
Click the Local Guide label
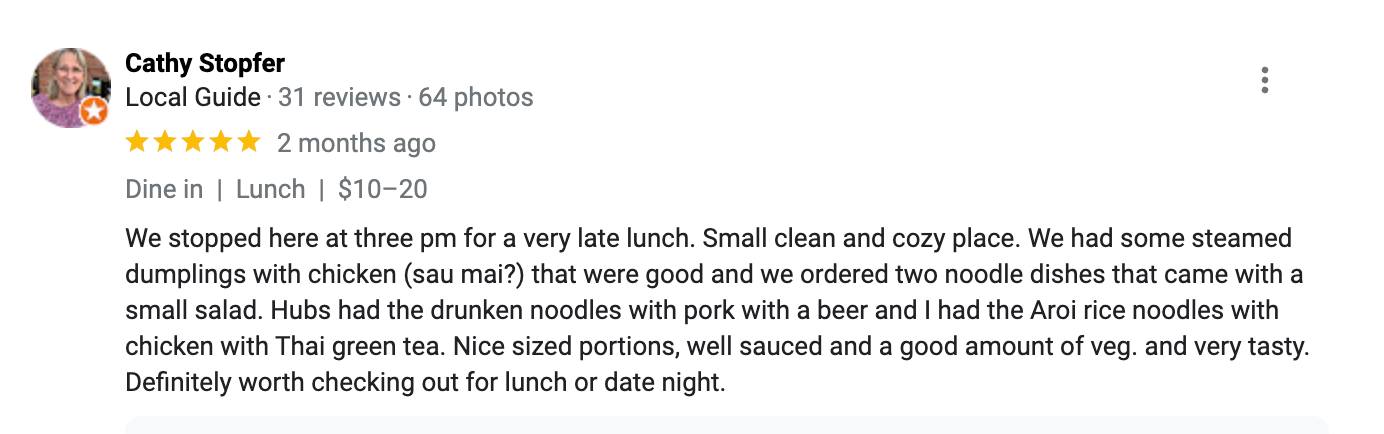[x=192, y=97]
